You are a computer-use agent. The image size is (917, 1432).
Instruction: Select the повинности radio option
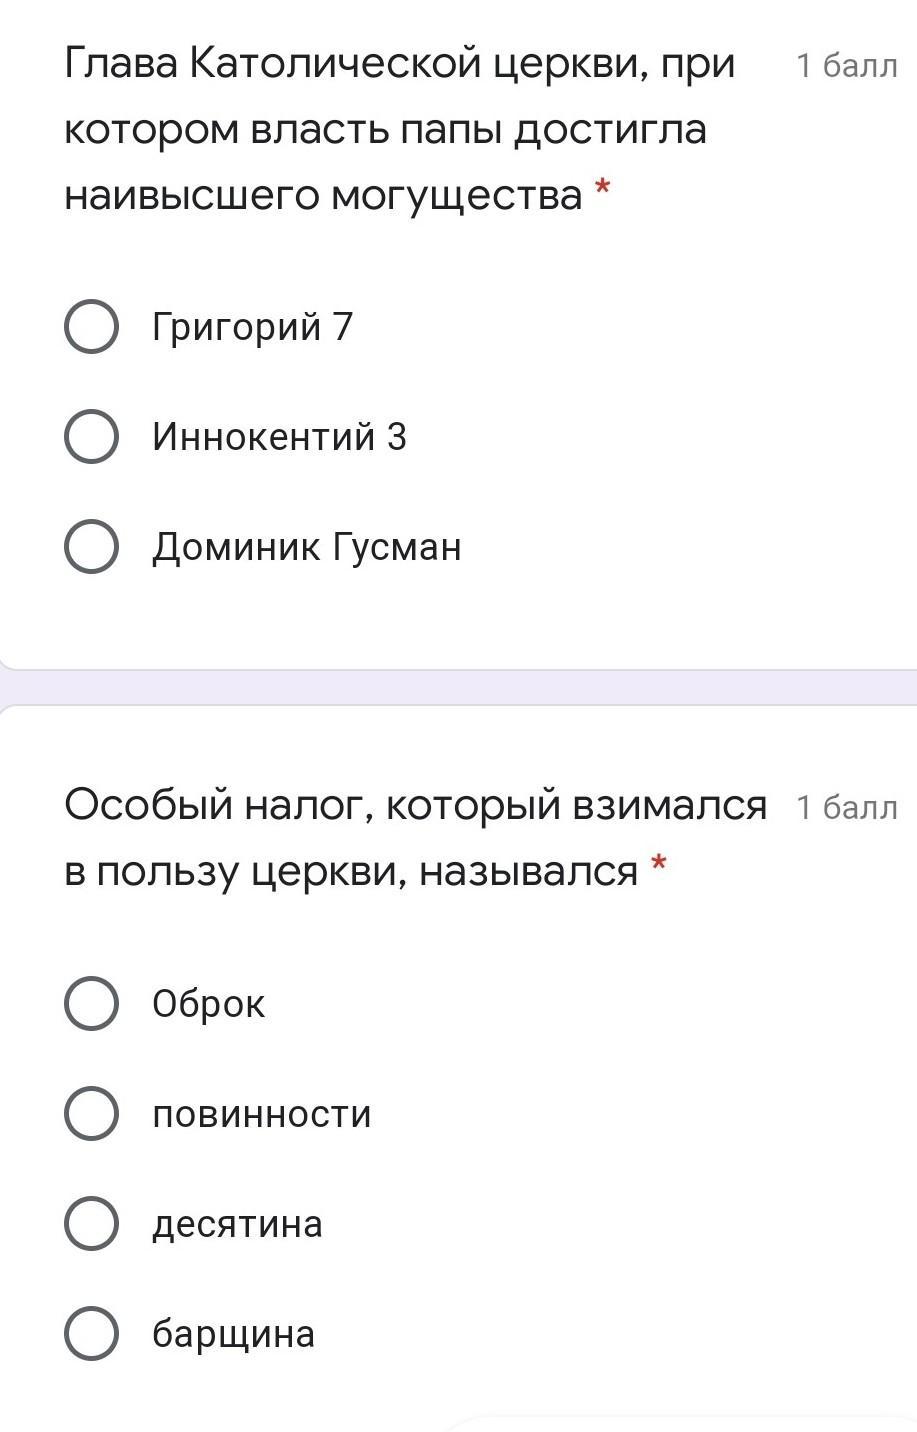click(91, 1114)
